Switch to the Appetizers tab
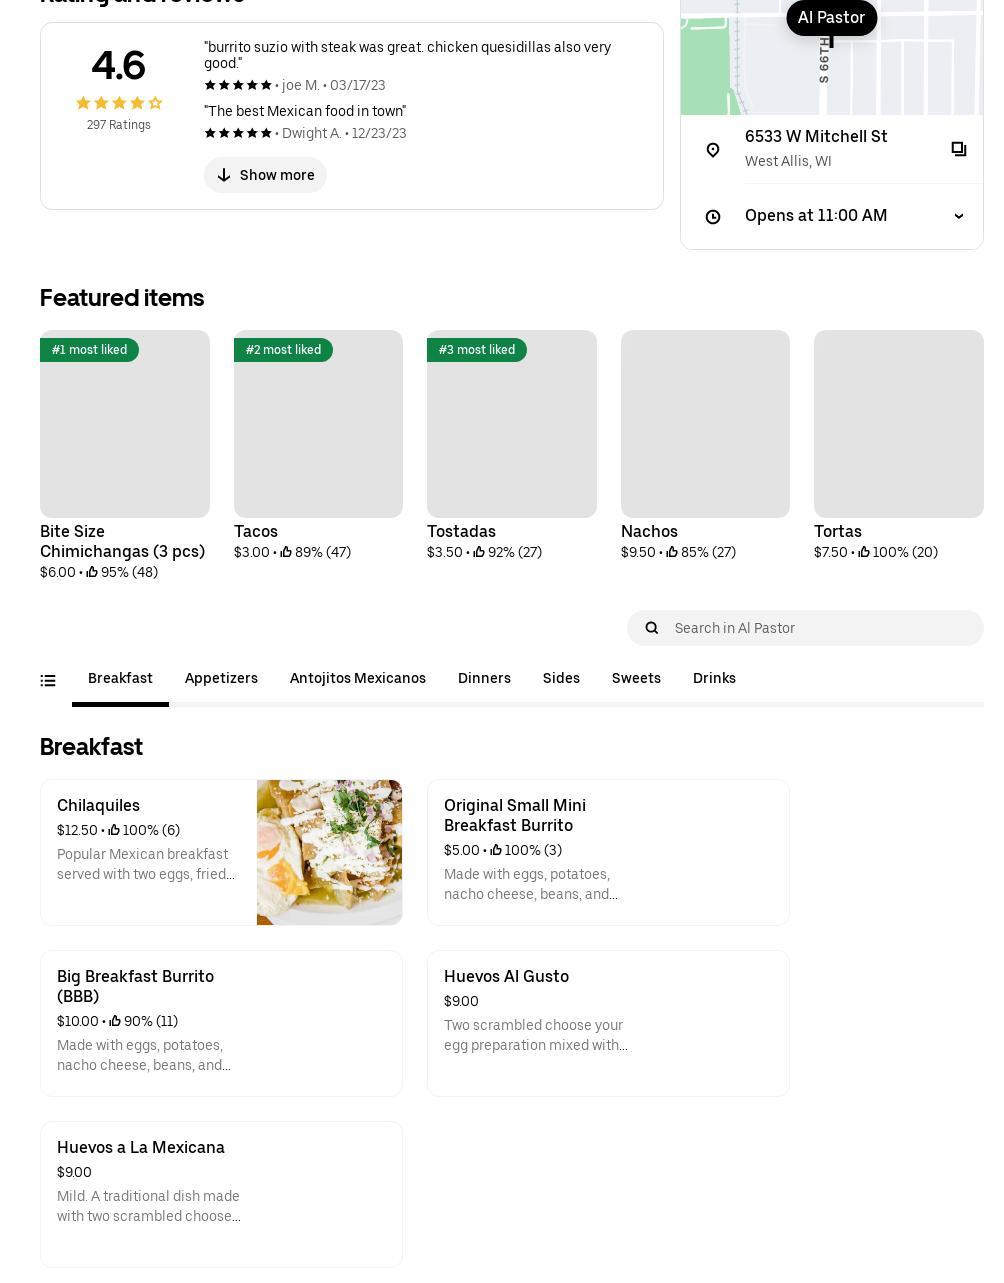The width and height of the screenshot is (1004, 1283). tap(221, 678)
